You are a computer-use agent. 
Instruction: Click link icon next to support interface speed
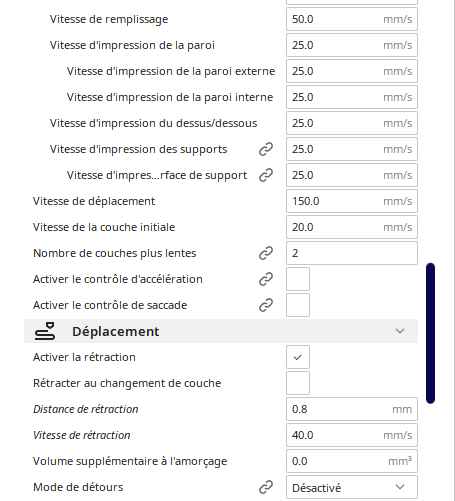coord(266,175)
